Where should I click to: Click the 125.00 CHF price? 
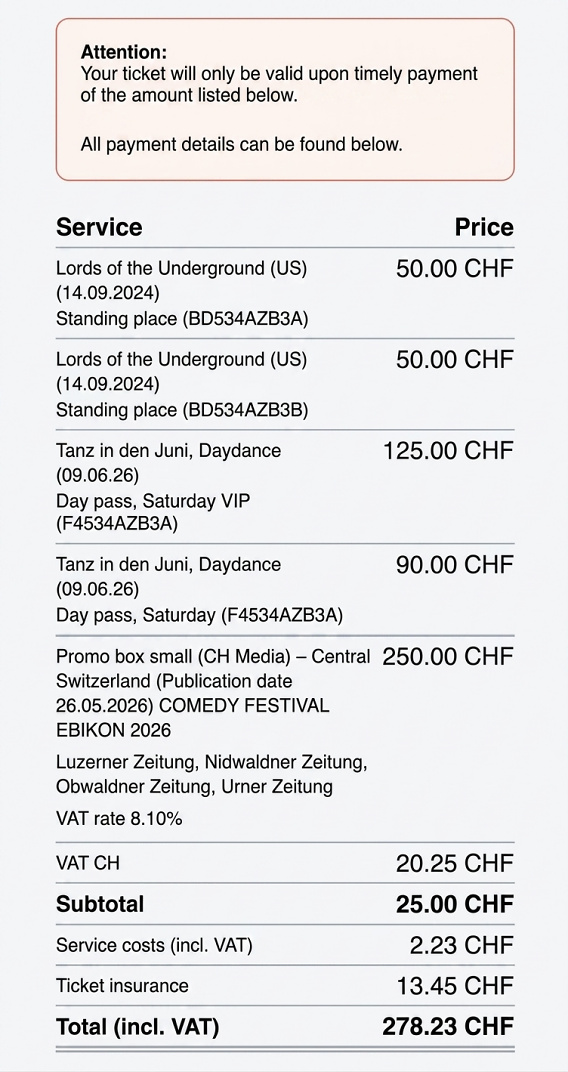tap(448, 451)
